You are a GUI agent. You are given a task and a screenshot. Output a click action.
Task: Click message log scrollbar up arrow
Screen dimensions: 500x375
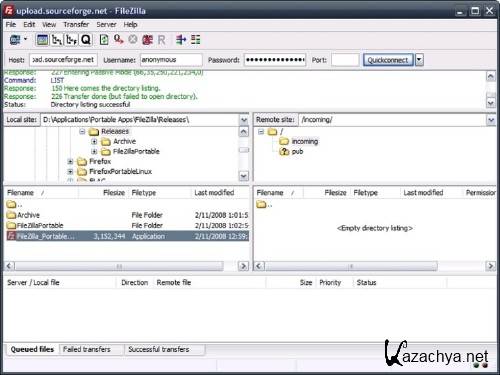pyautogui.click(x=491, y=77)
